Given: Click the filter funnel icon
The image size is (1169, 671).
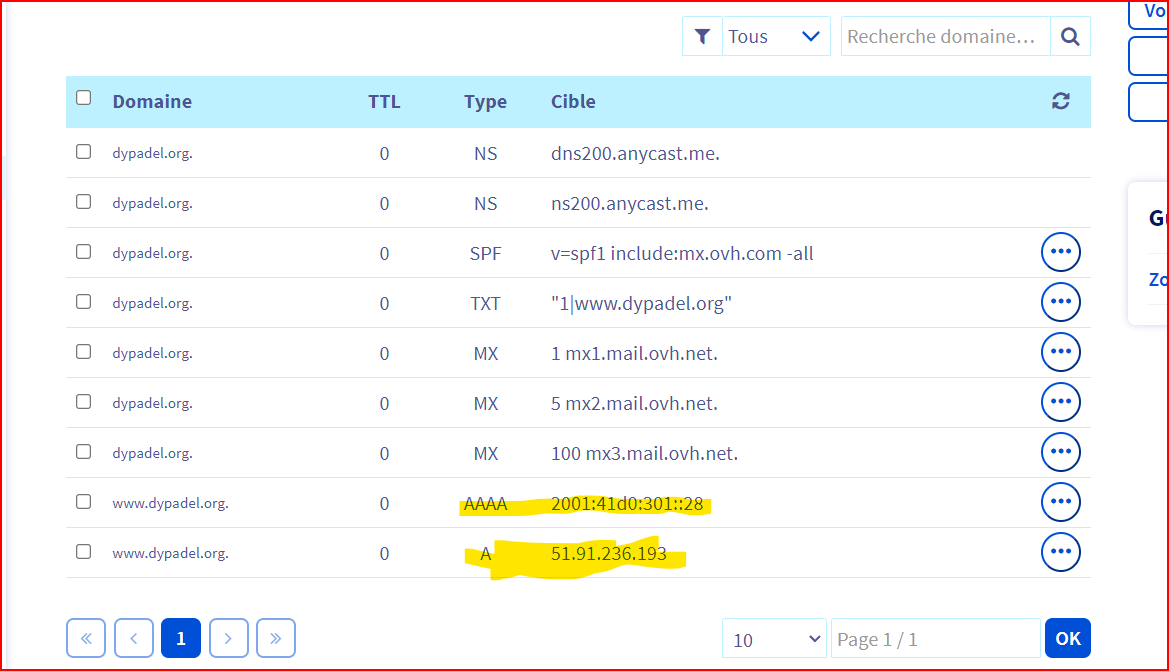Looking at the screenshot, I should (x=702, y=36).
